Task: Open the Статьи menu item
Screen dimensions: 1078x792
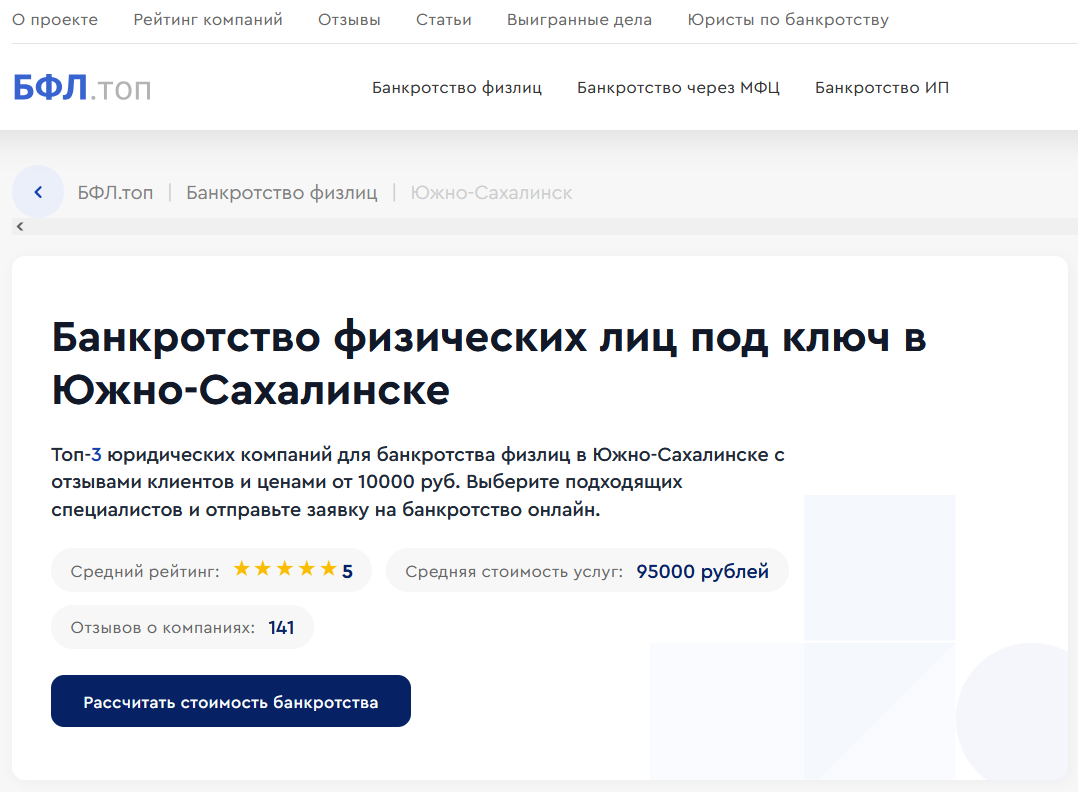Action: pos(443,20)
